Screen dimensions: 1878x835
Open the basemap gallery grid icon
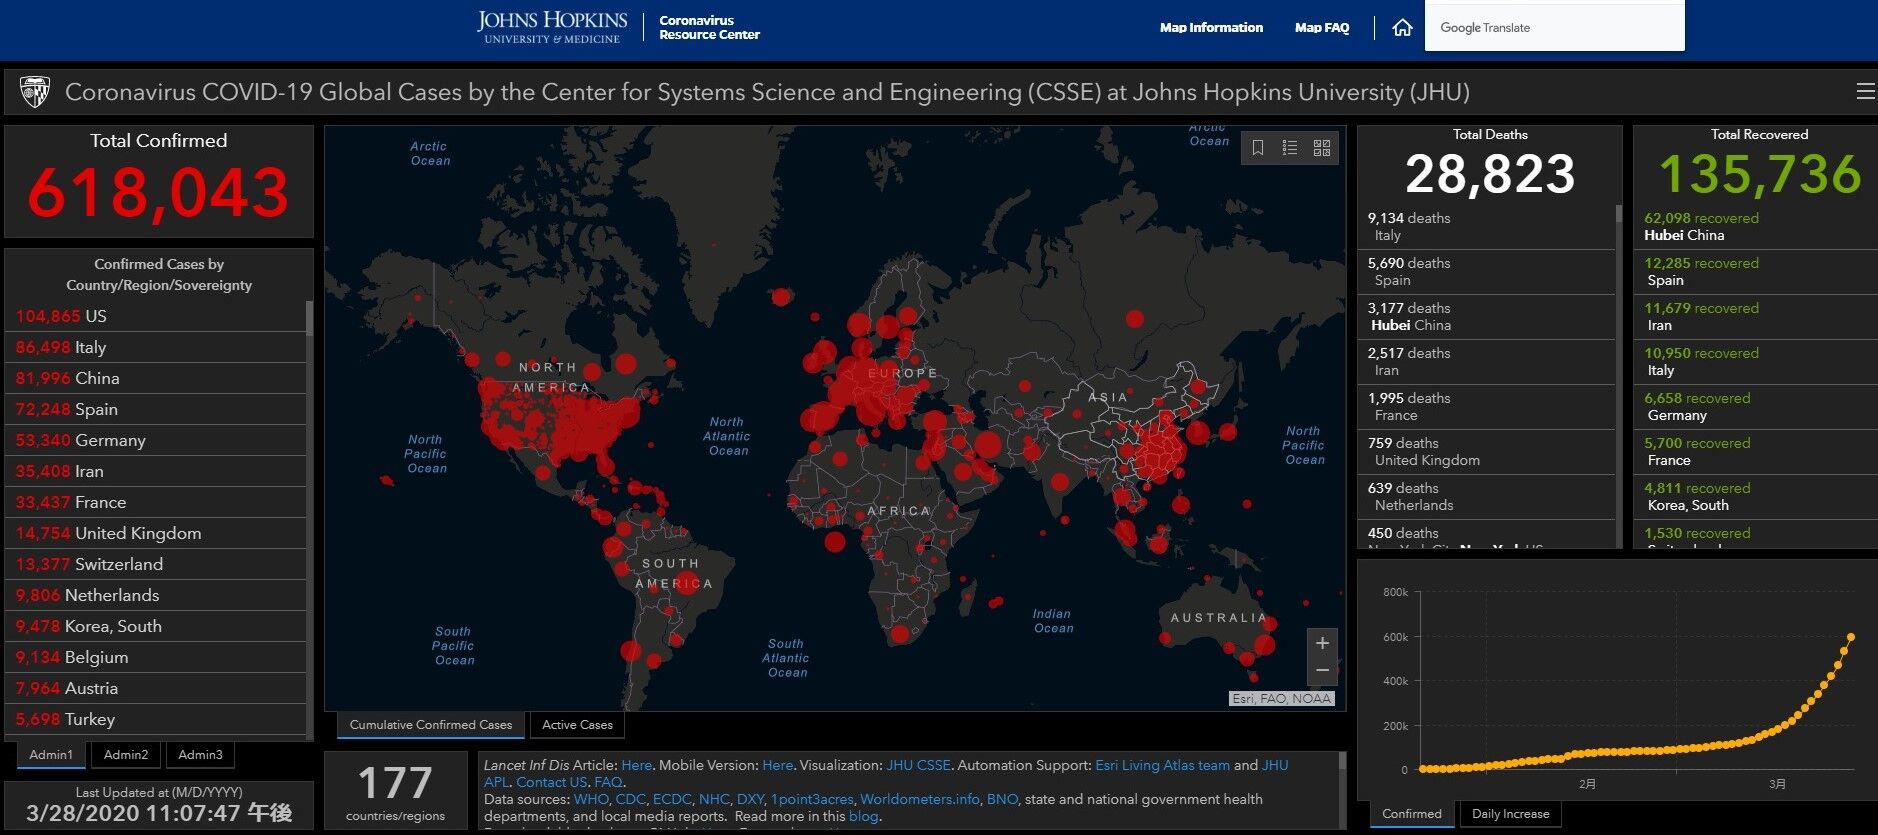1322,148
